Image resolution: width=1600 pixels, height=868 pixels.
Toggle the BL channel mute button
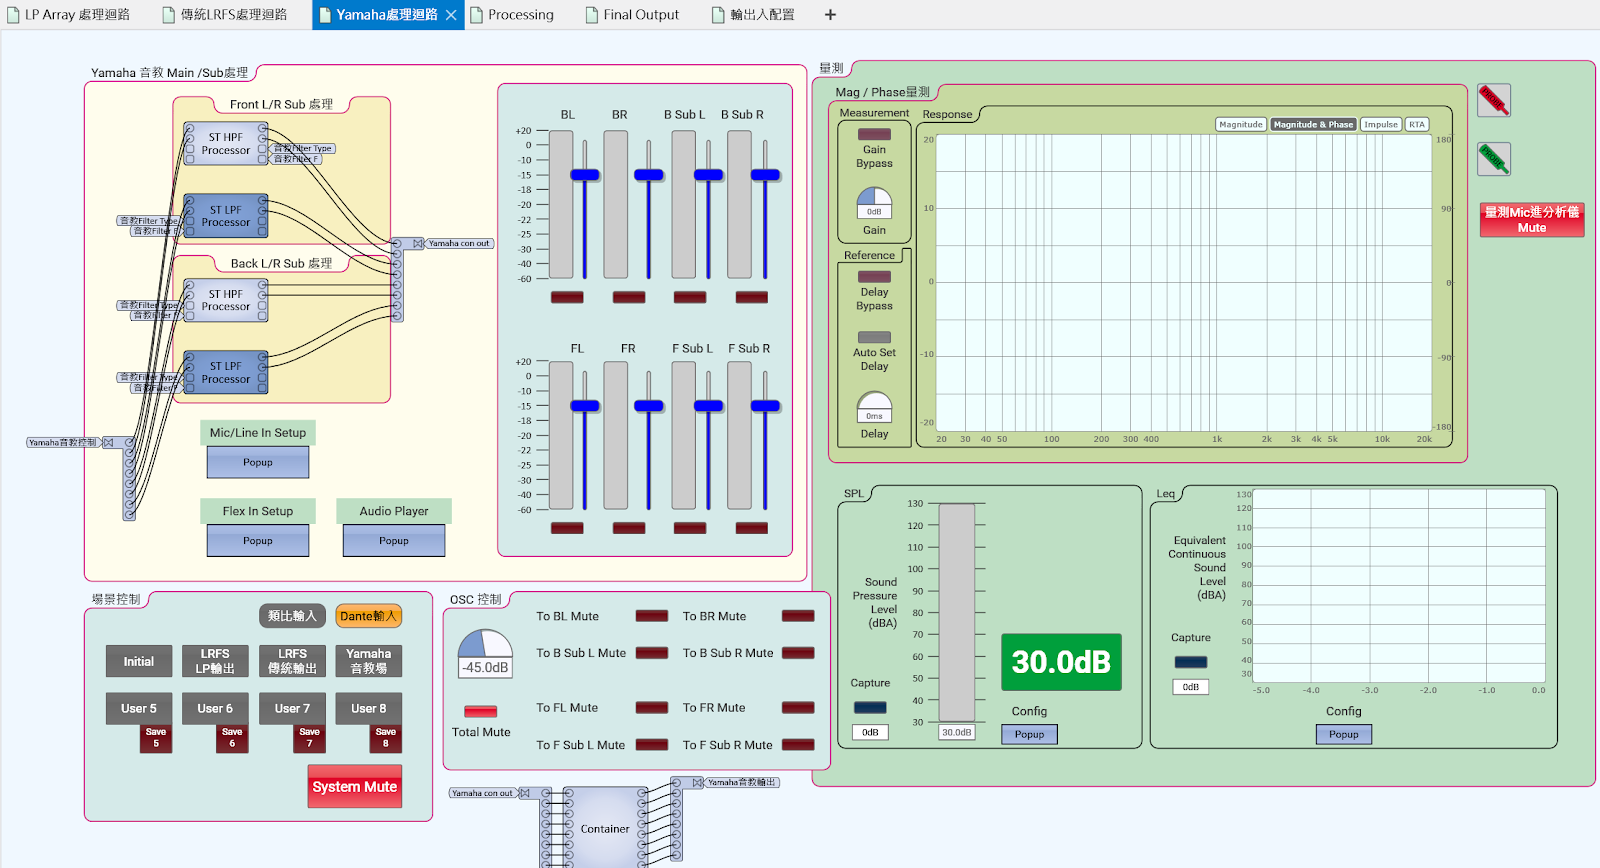click(x=567, y=297)
